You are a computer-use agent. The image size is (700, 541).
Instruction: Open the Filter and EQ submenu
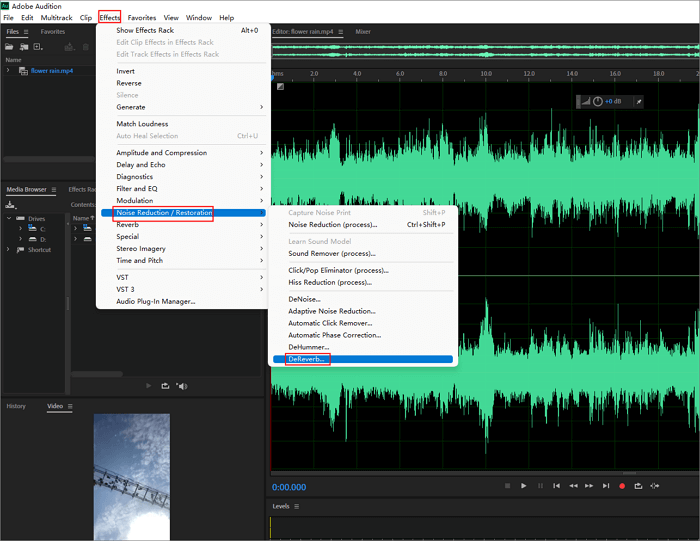click(x=182, y=189)
